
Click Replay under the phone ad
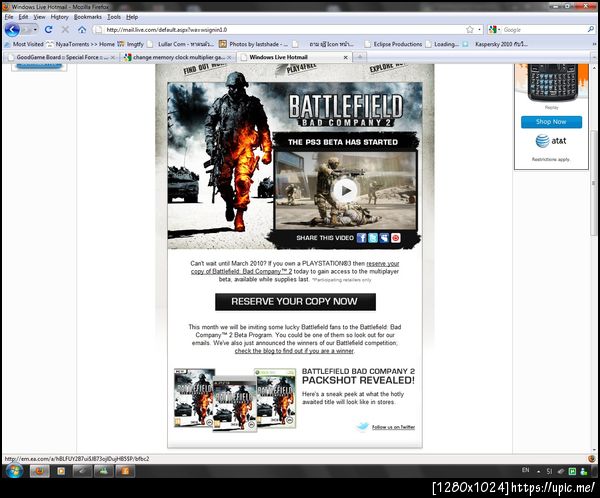coord(551,108)
